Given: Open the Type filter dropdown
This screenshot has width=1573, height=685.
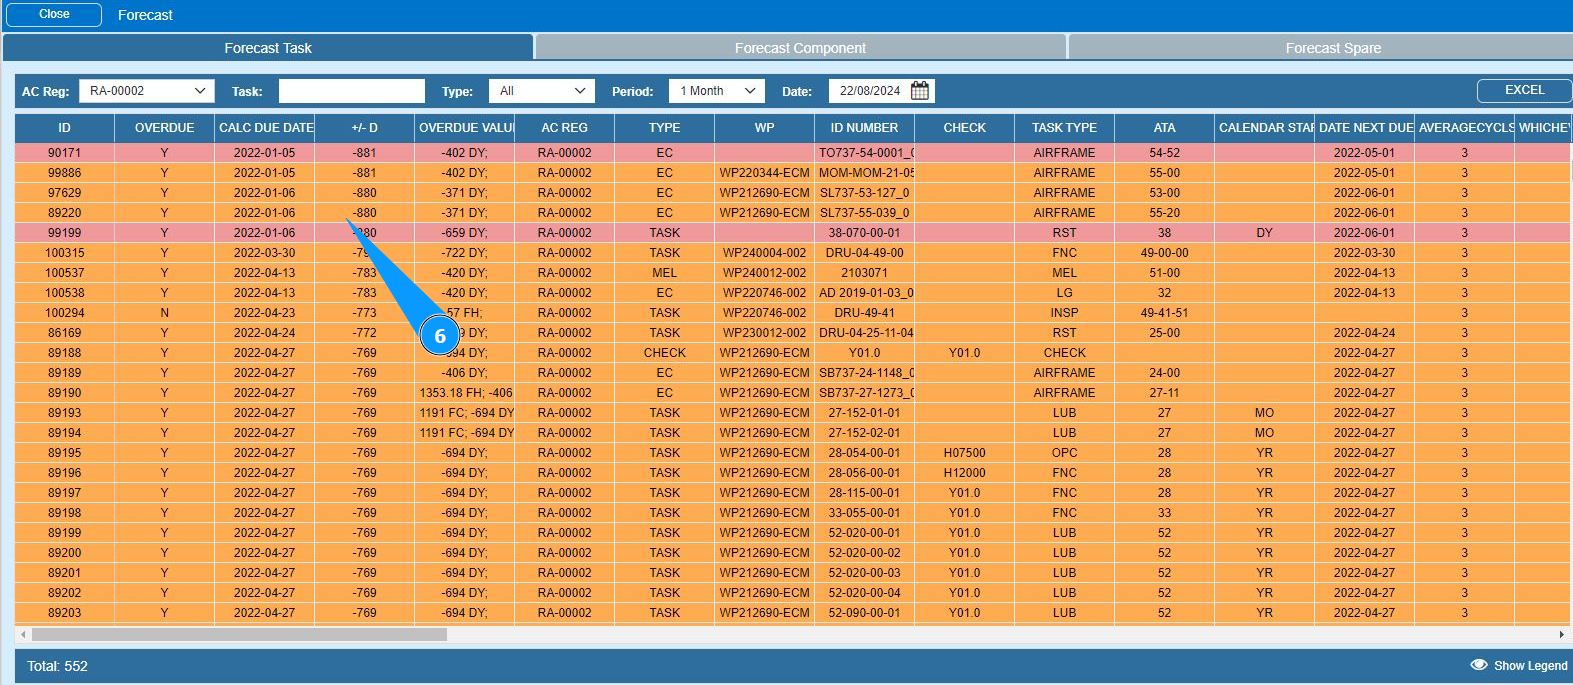Looking at the screenshot, I should click(541, 91).
